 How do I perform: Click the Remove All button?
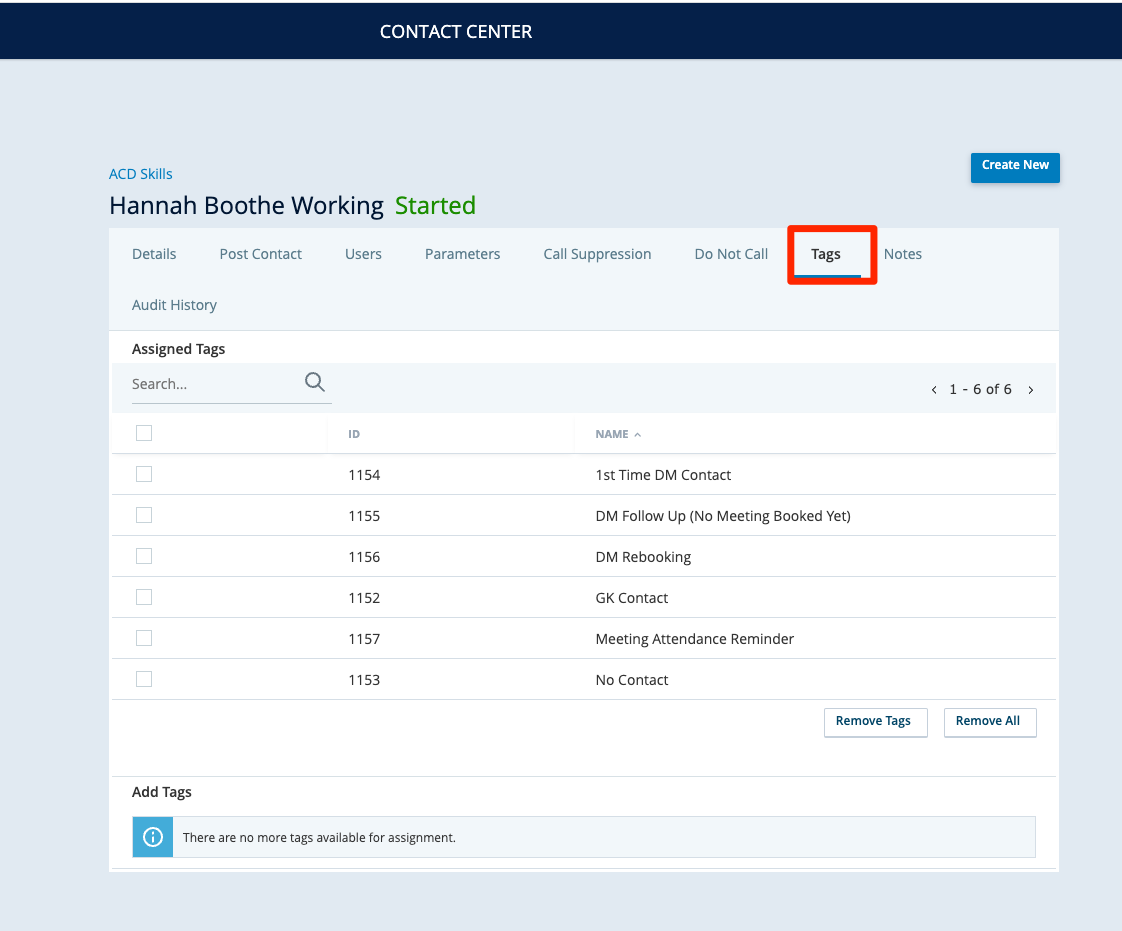pyautogui.click(x=988, y=722)
